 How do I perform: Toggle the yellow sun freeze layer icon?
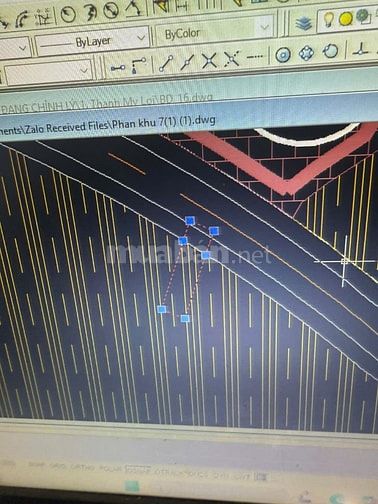tap(346, 19)
